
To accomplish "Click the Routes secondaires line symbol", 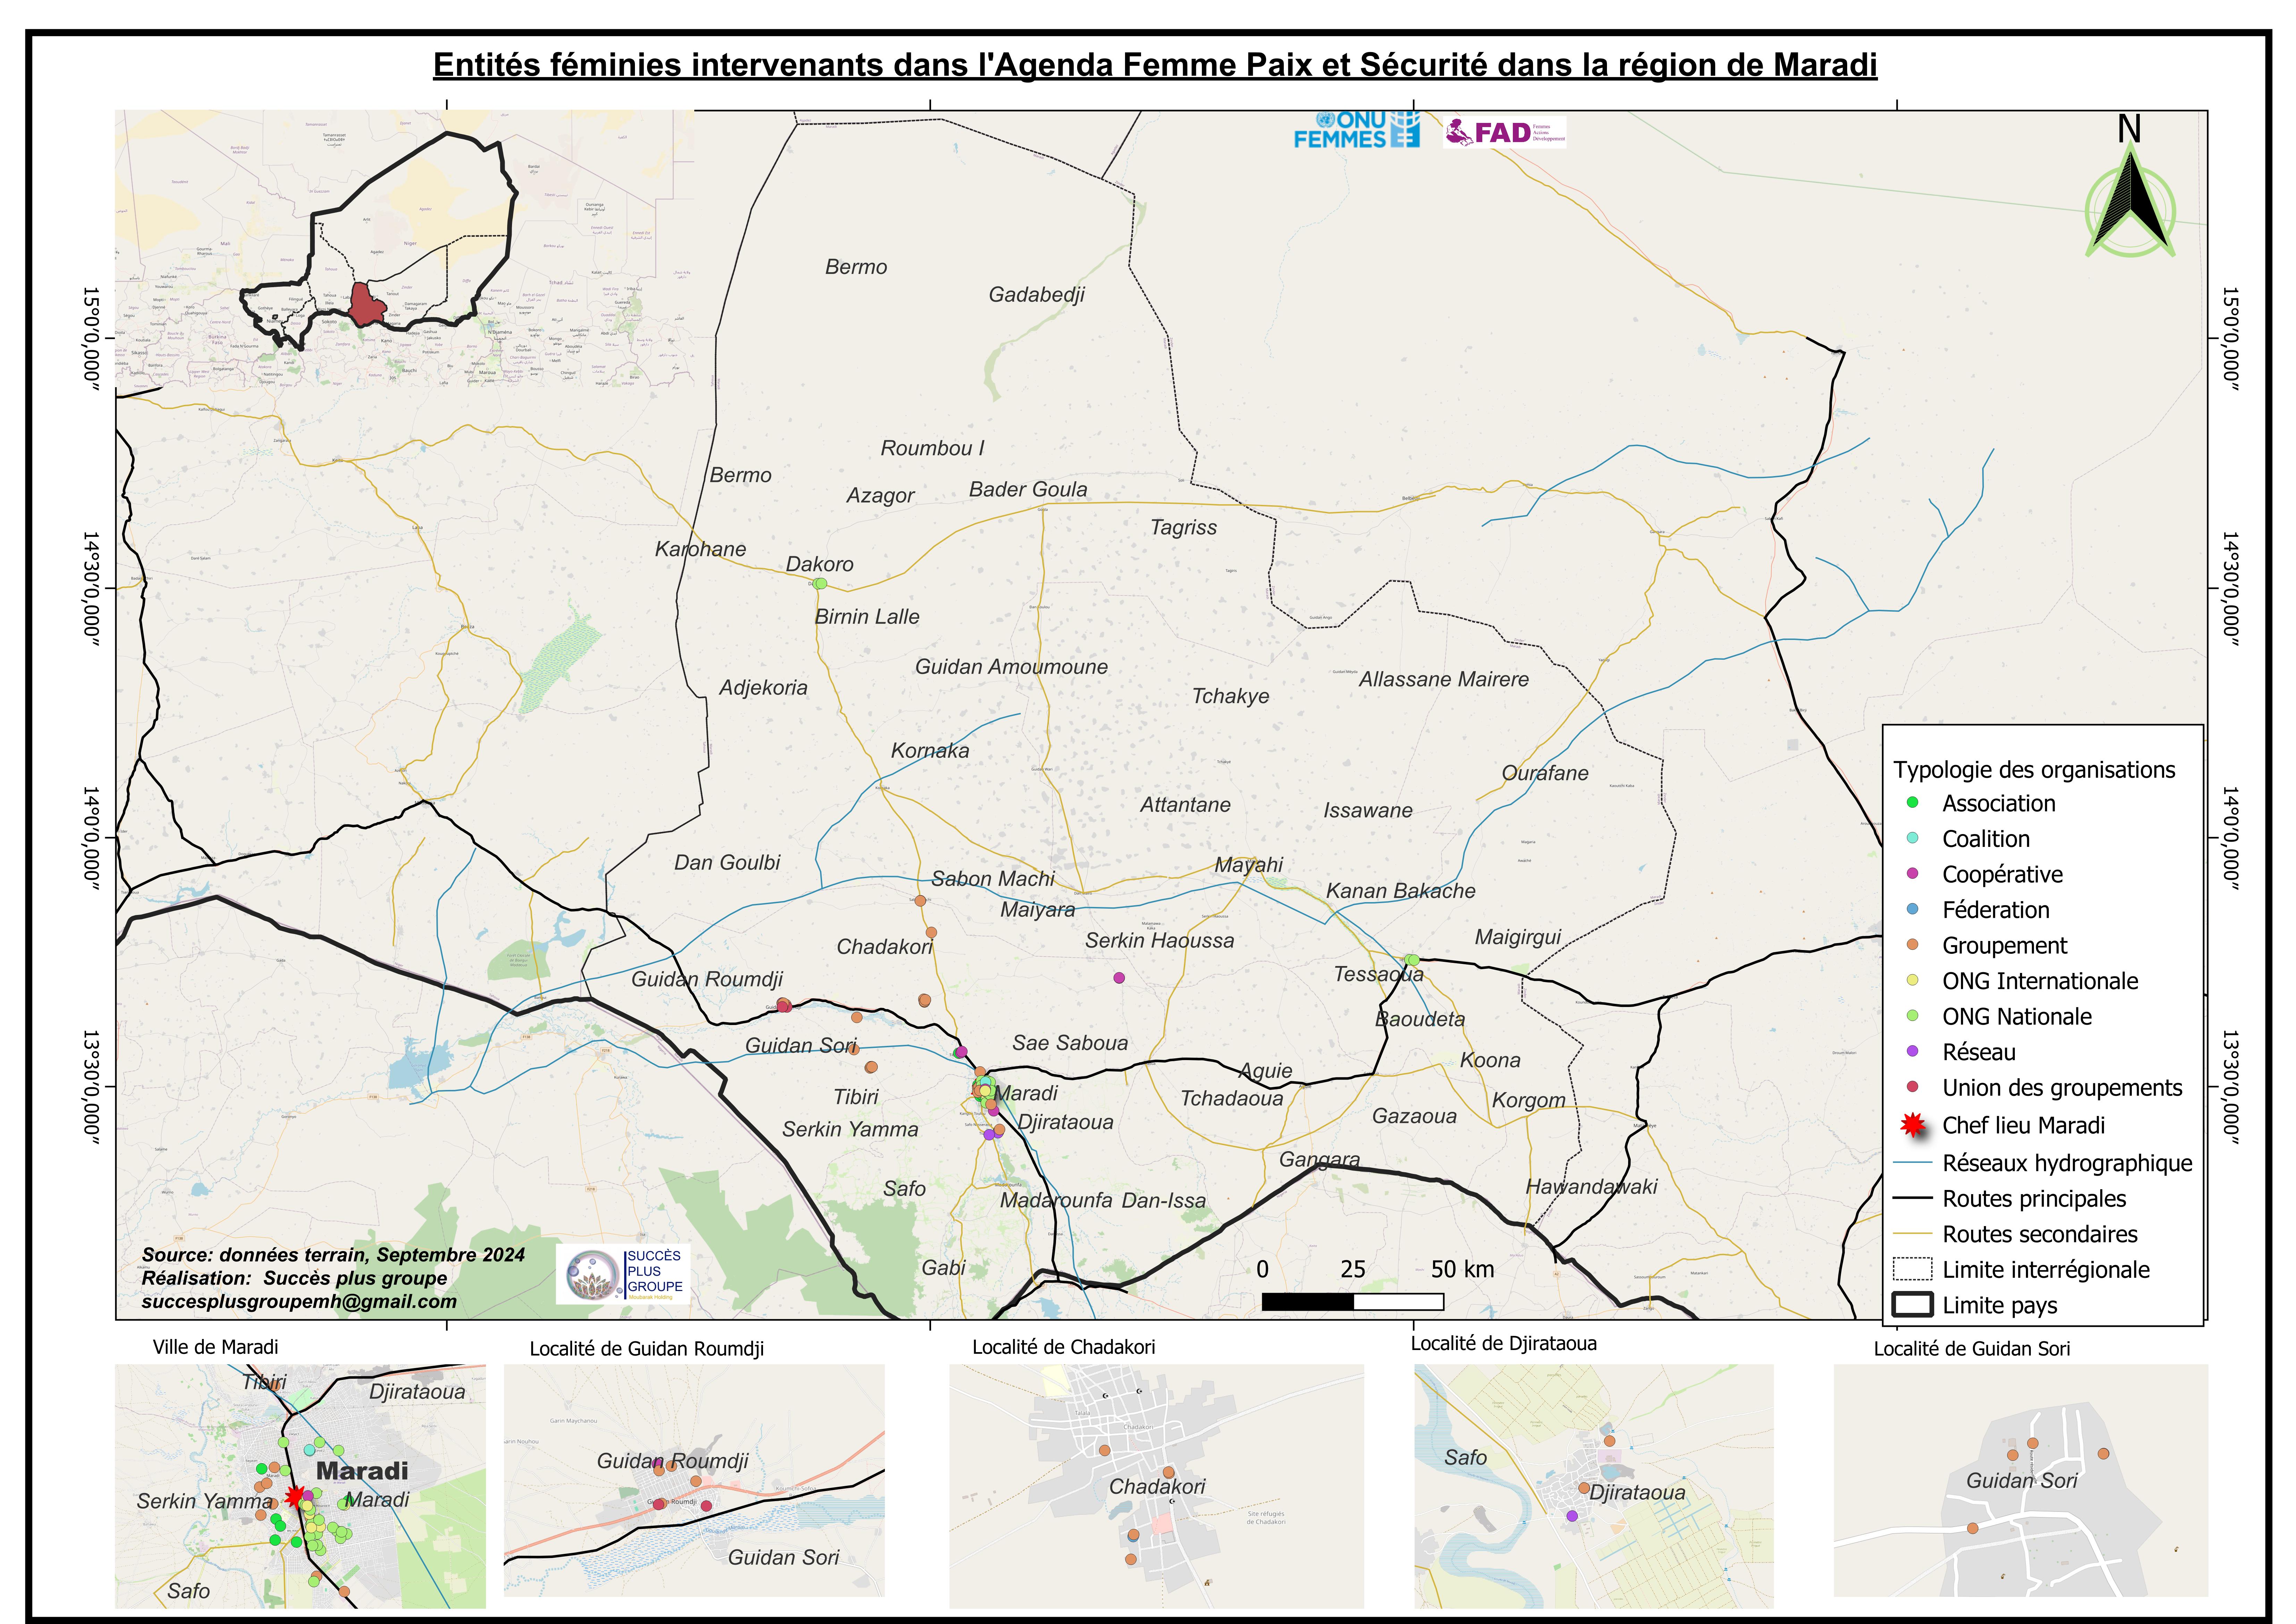I will click(1912, 1234).
